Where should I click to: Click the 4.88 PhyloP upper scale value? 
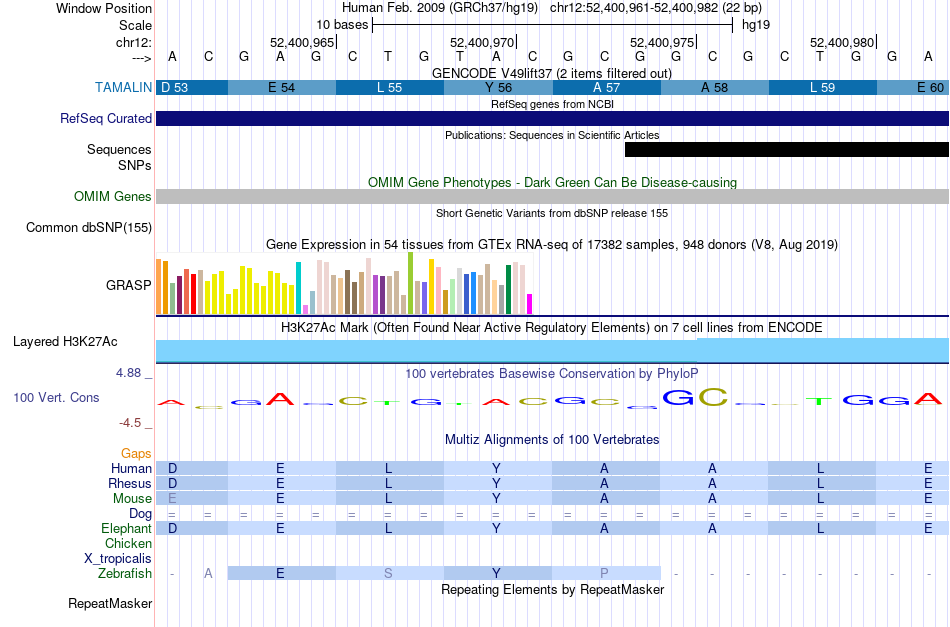[x=129, y=373]
